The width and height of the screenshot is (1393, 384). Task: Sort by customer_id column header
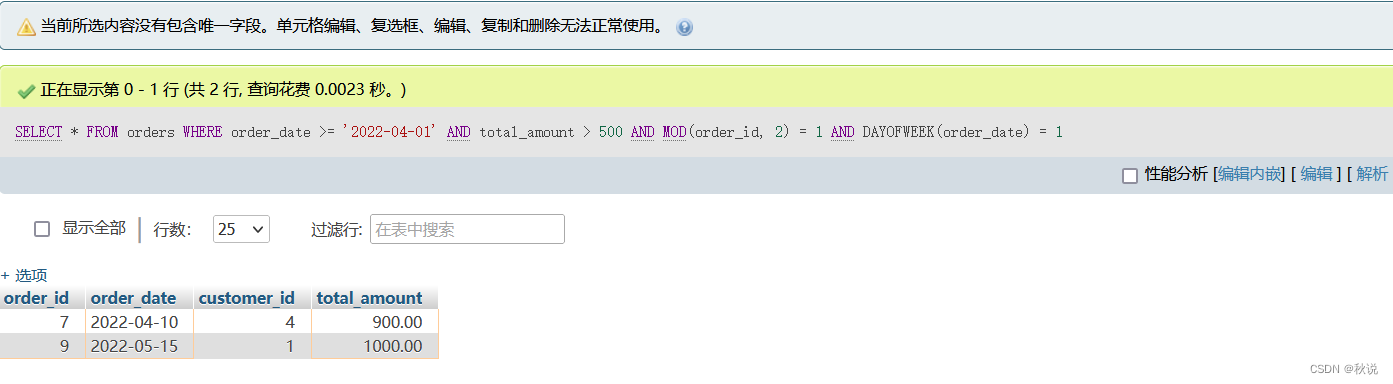[247, 298]
